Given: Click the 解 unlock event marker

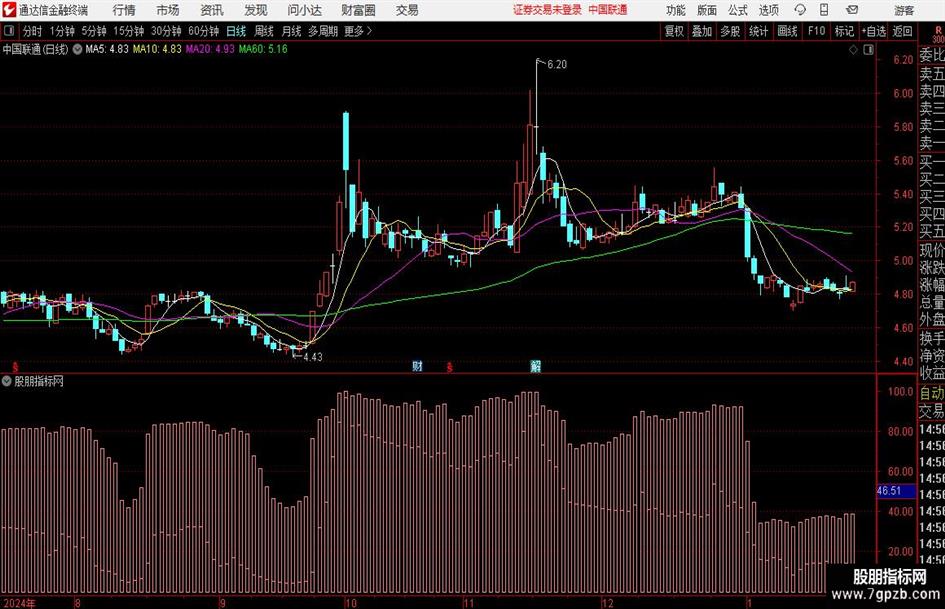Looking at the screenshot, I should click(x=535, y=366).
